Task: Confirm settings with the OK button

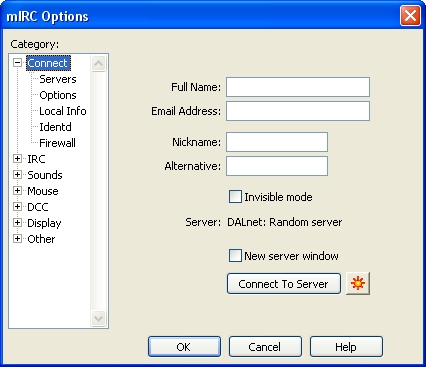Action: [184, 347]
